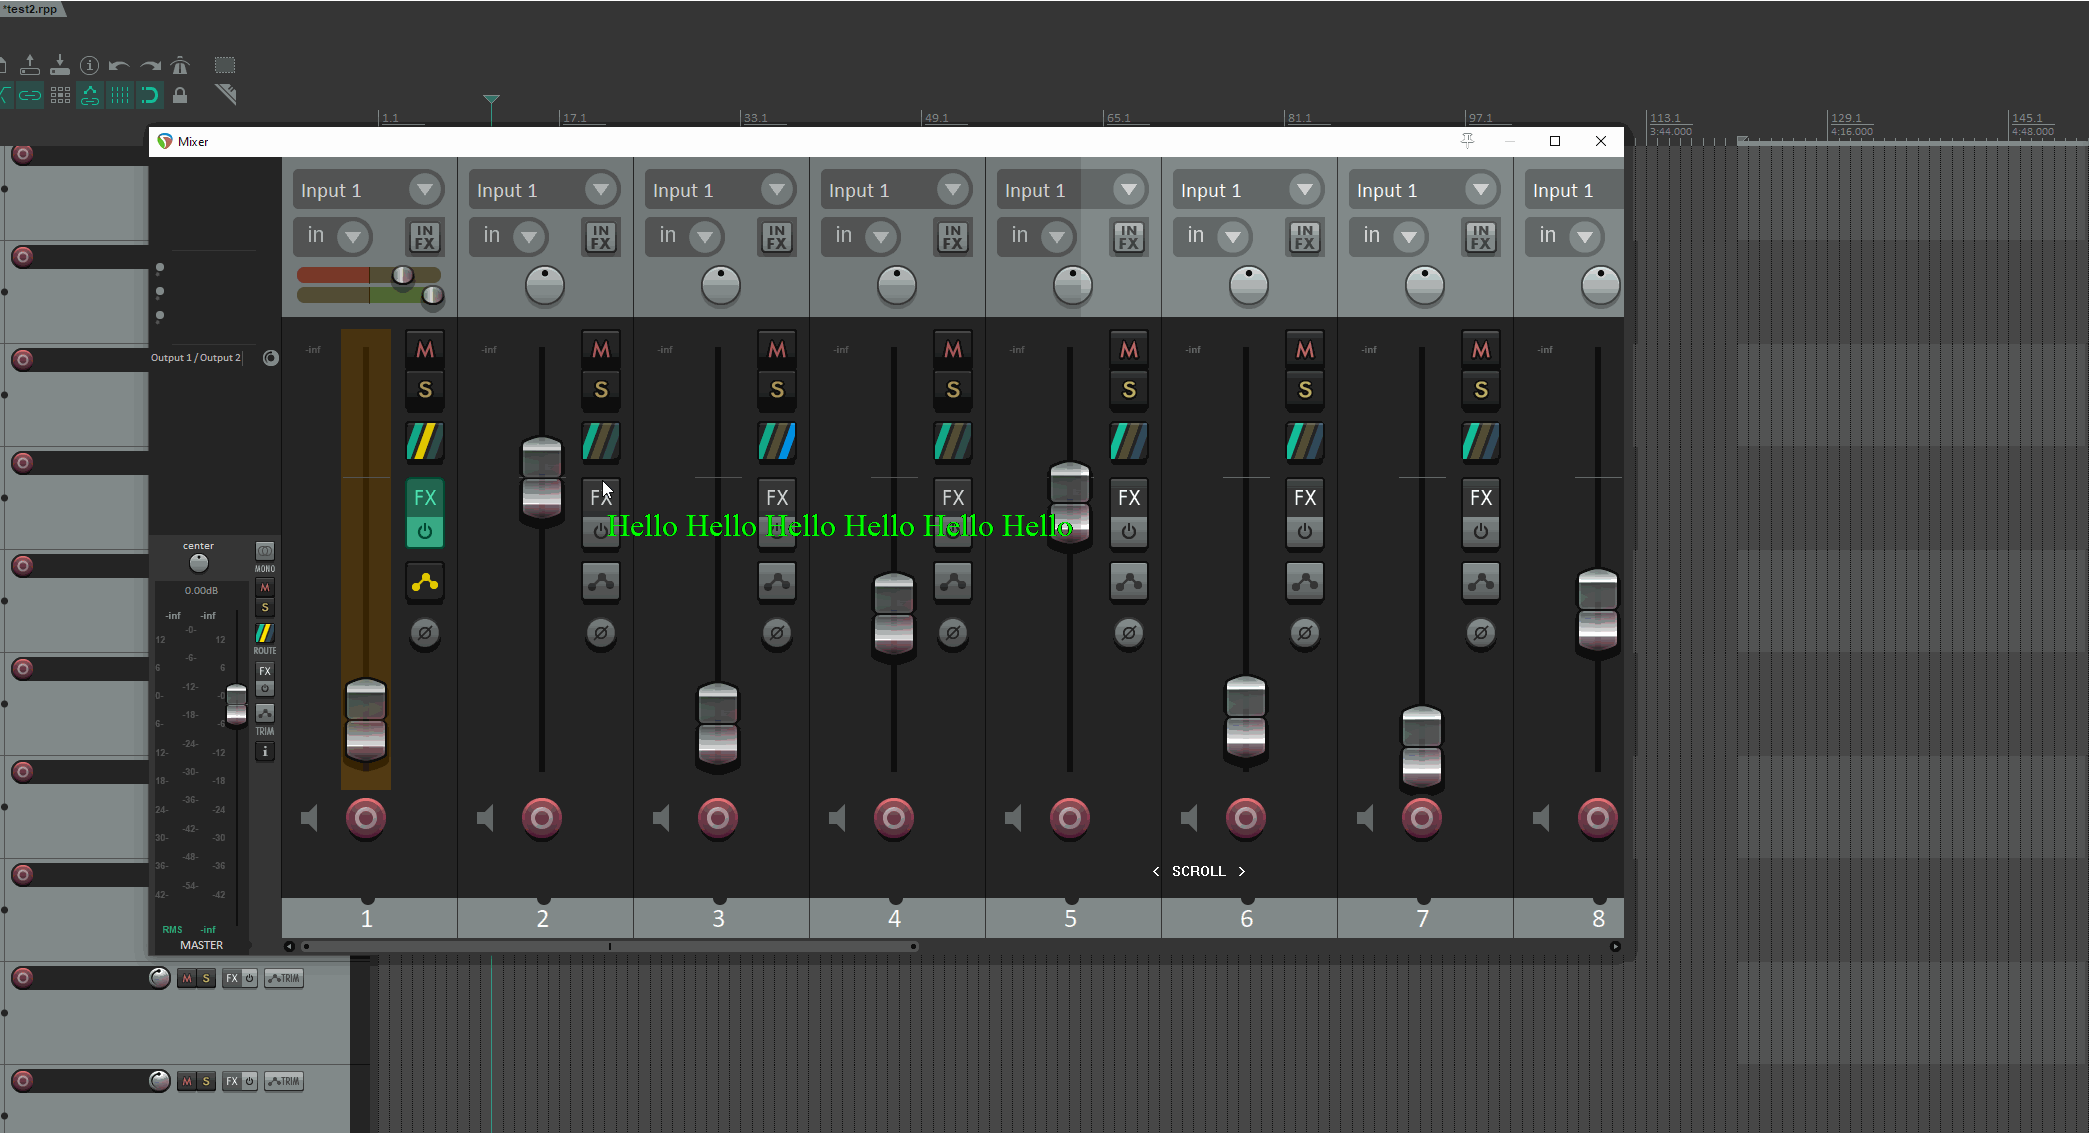Screen dimensions: 2089x1133
Task: Click the item grouping chain-link icon
Action: pos(30,95)
